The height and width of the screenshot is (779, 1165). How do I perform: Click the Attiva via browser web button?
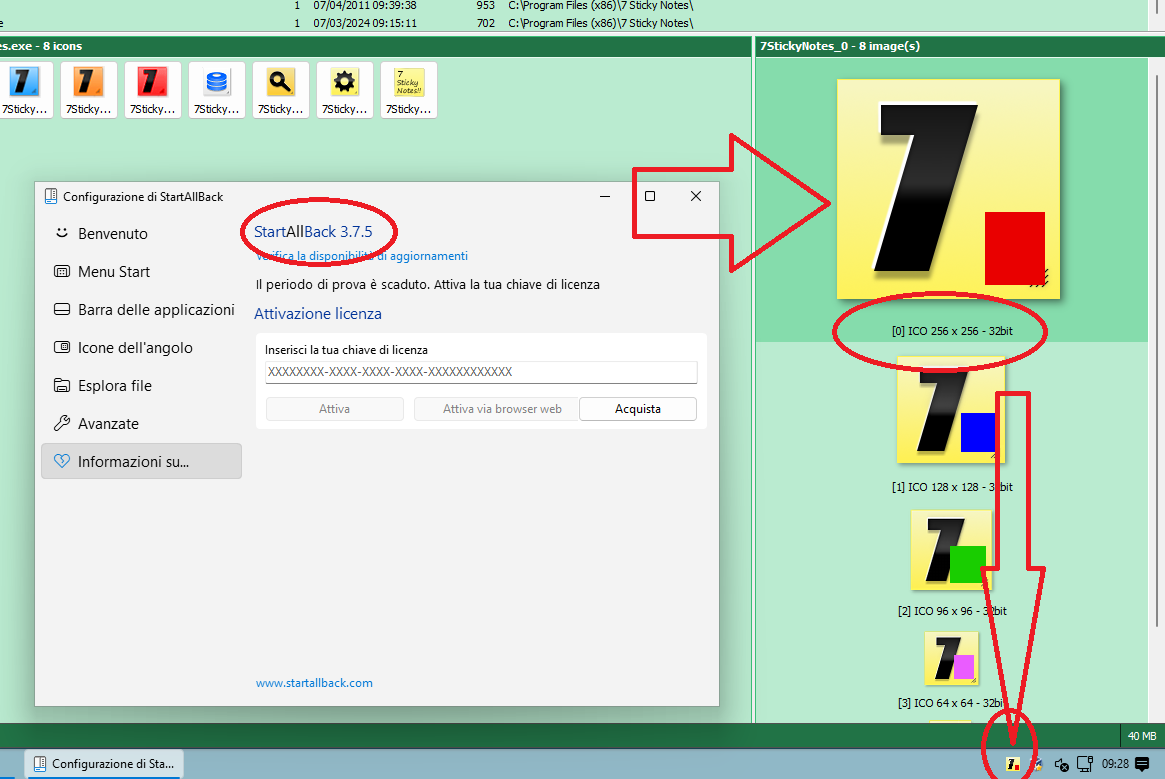click(x=496, y=409)
